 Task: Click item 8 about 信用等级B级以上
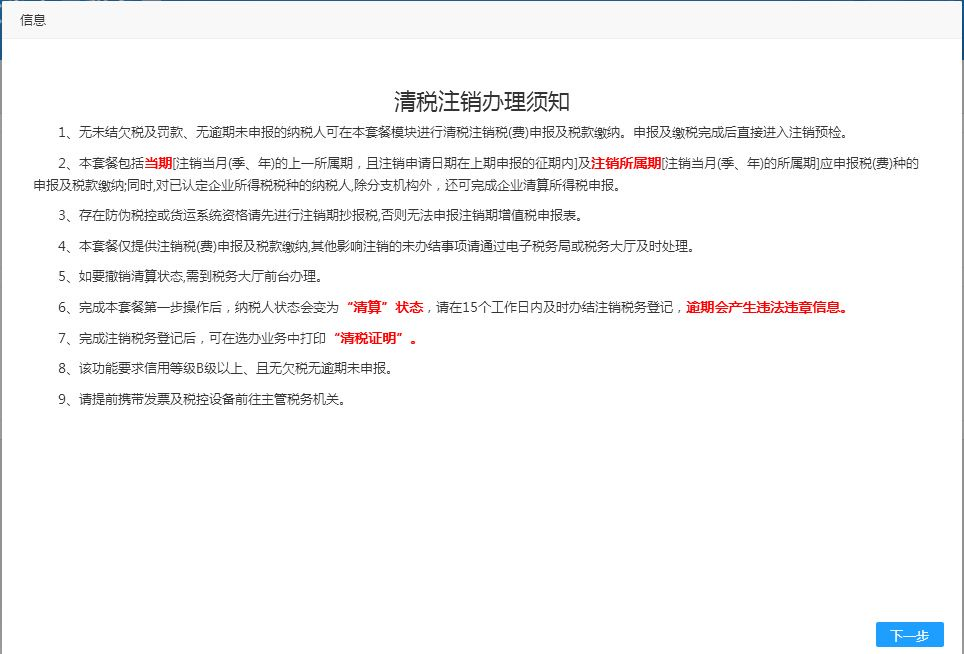(226, 368)
